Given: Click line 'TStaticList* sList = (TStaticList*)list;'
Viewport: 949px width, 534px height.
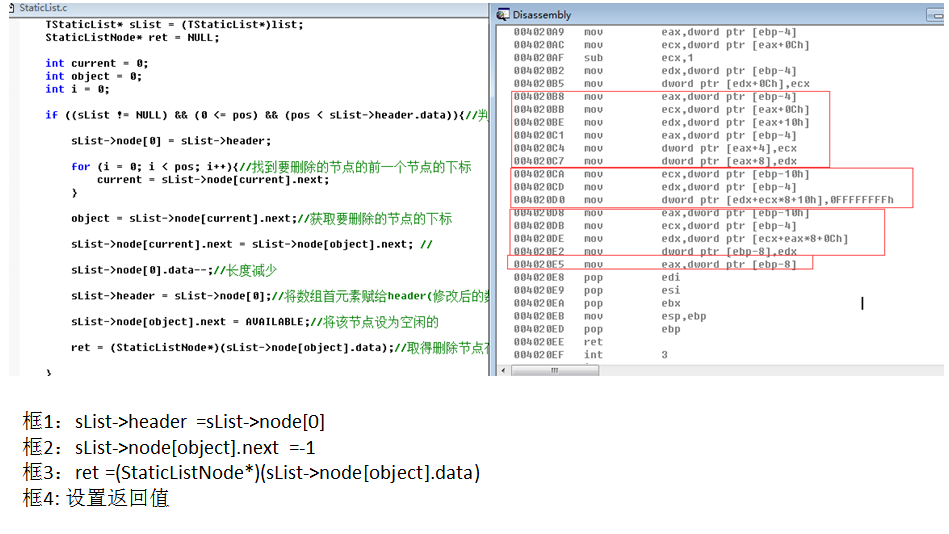Looking at the screenshot, I should coord(174,25).
